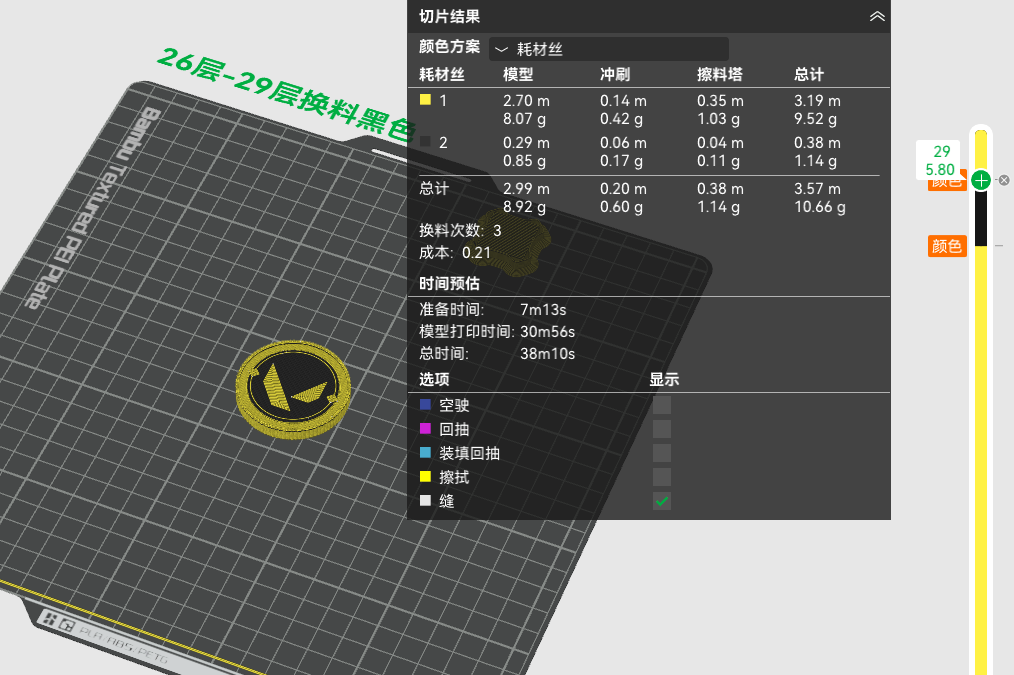Viewport: 1014px width, 675px height.
Task: Click the 总计 column header
Action: (809, 74)
